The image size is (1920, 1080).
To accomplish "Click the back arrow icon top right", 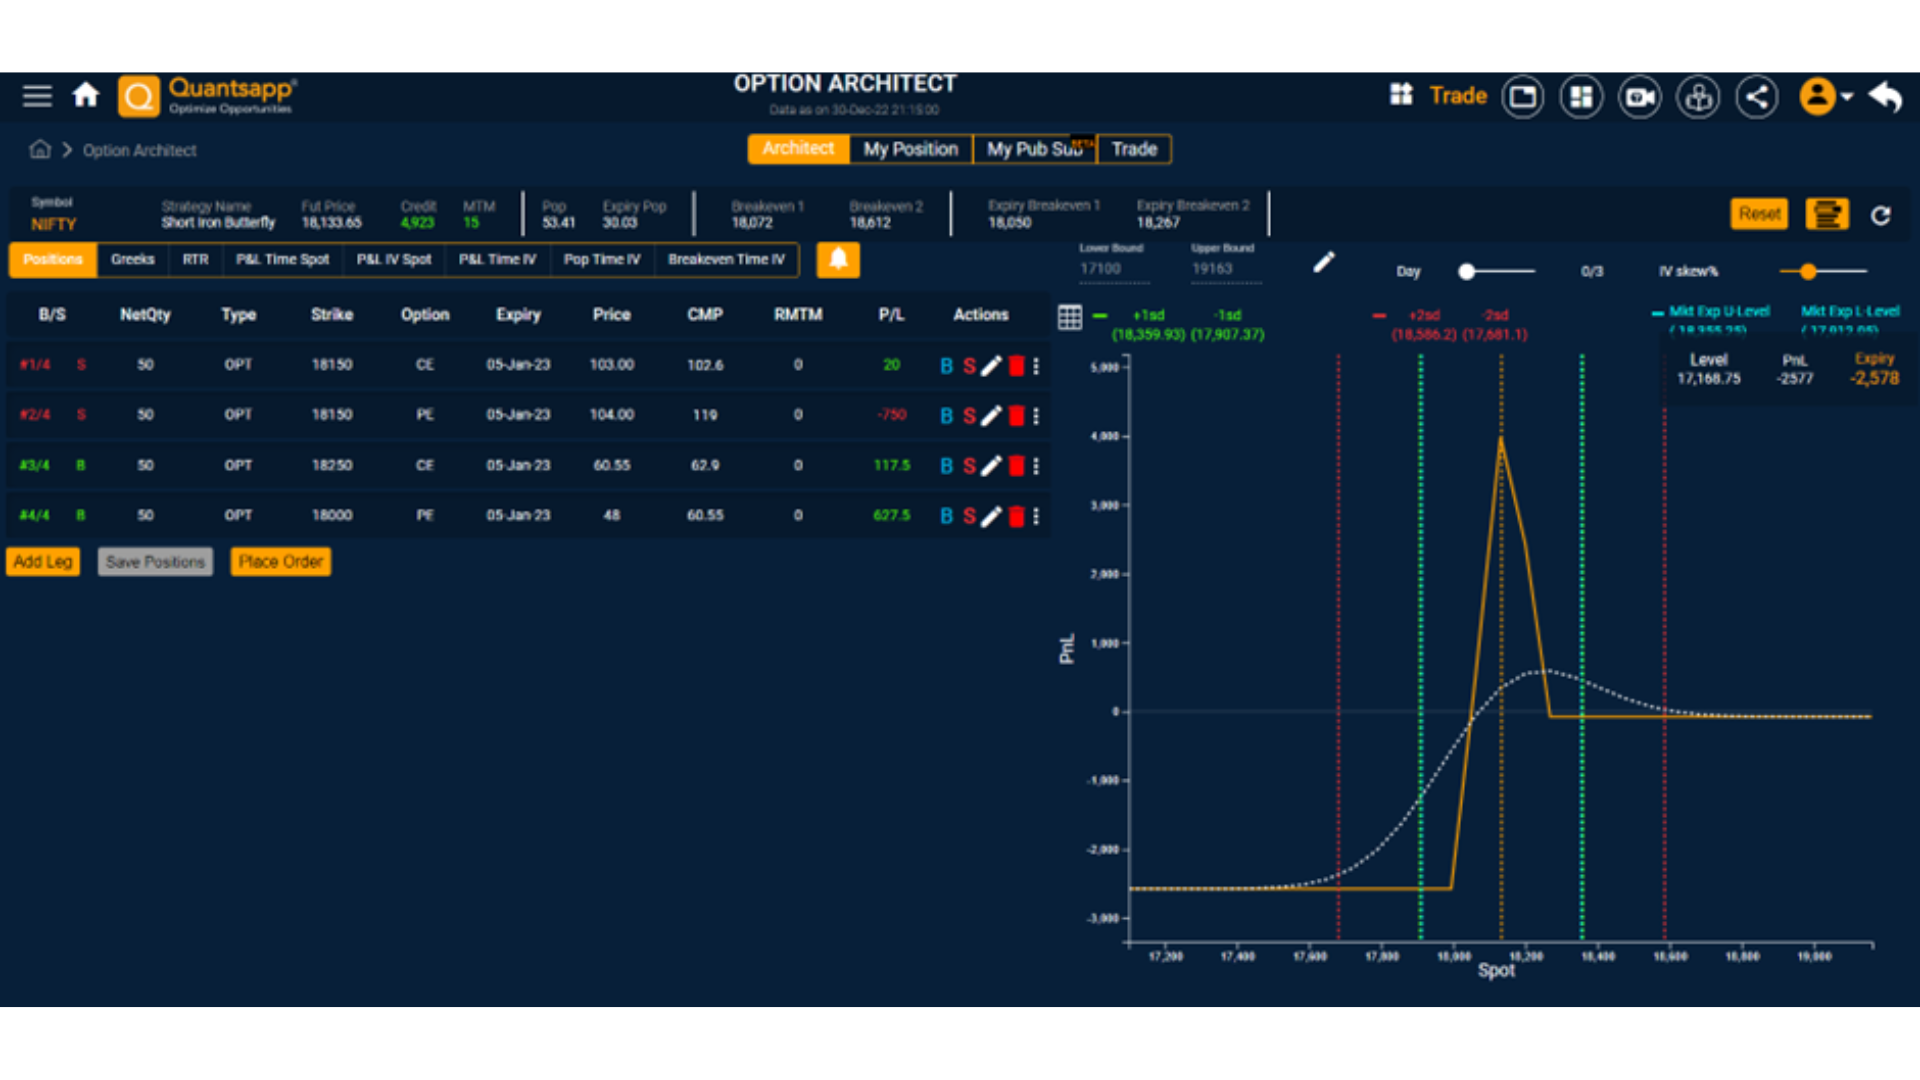I will pyautogui.click(x=1886, y=97).
